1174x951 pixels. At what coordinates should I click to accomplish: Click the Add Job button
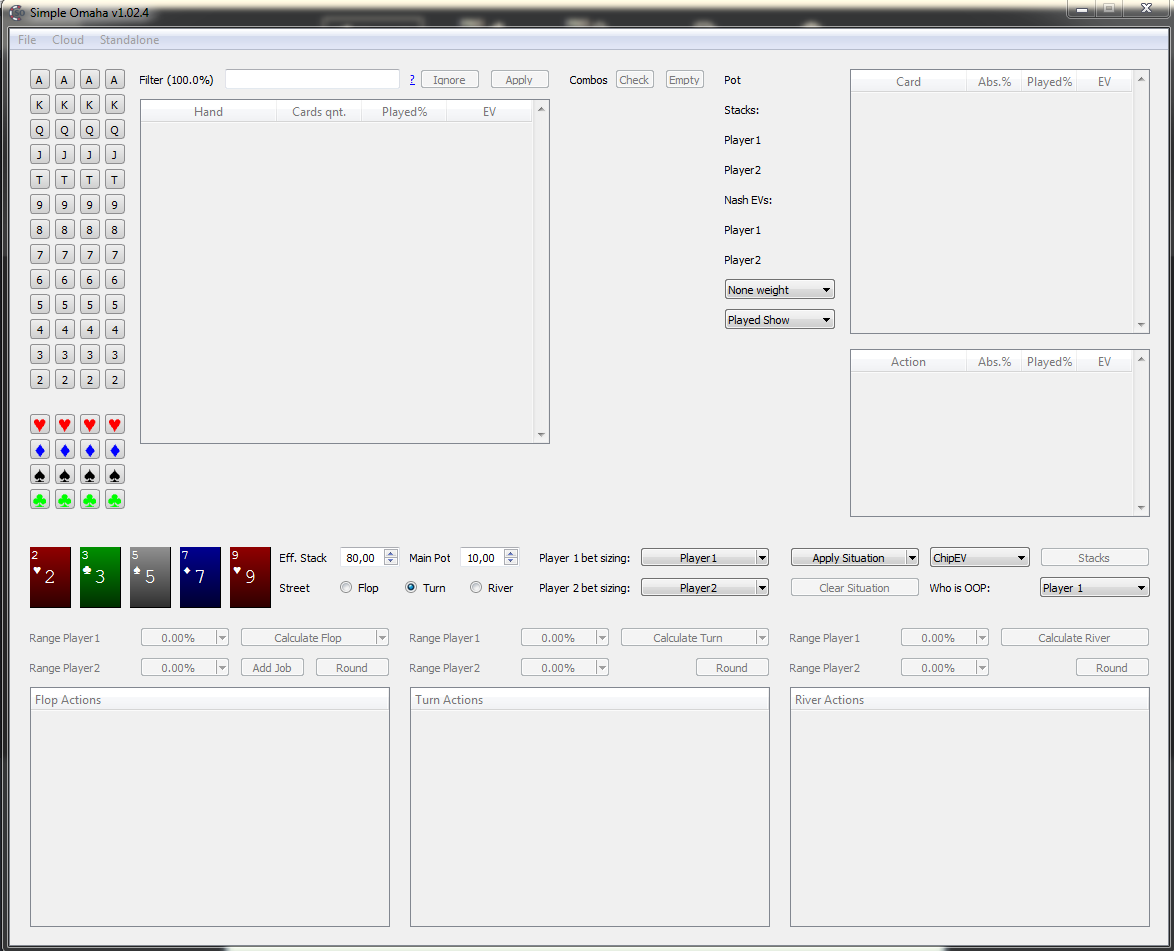pyautogui.click(x=272, y=668)
